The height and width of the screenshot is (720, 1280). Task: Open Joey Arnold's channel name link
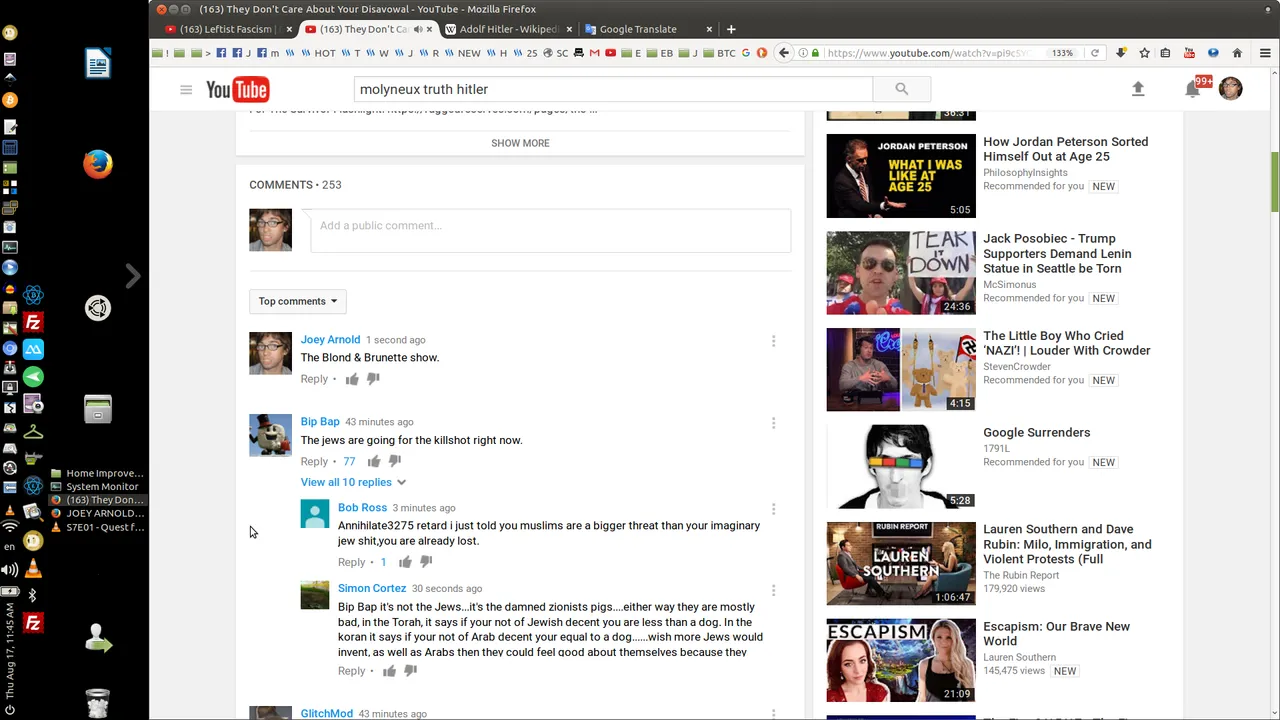330,340
